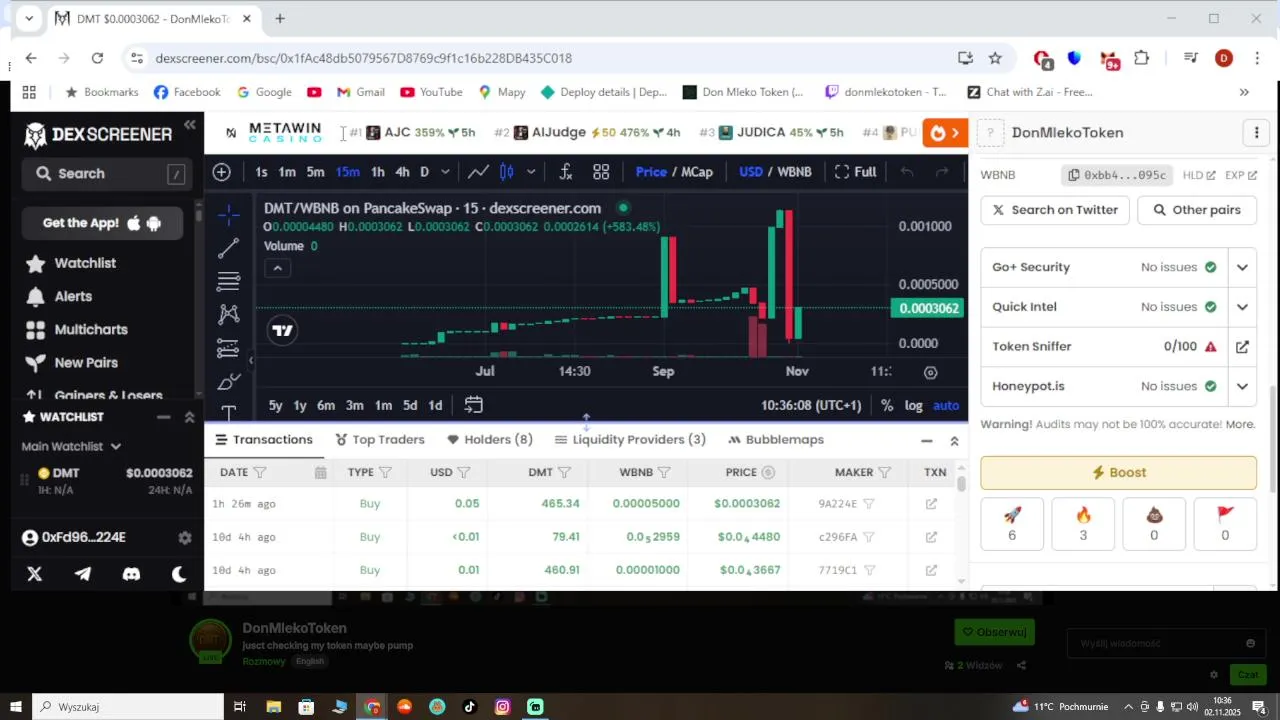The image size is (1280, 720).
Task: Expand the Go+ Security audit details
Action: 1242,268
